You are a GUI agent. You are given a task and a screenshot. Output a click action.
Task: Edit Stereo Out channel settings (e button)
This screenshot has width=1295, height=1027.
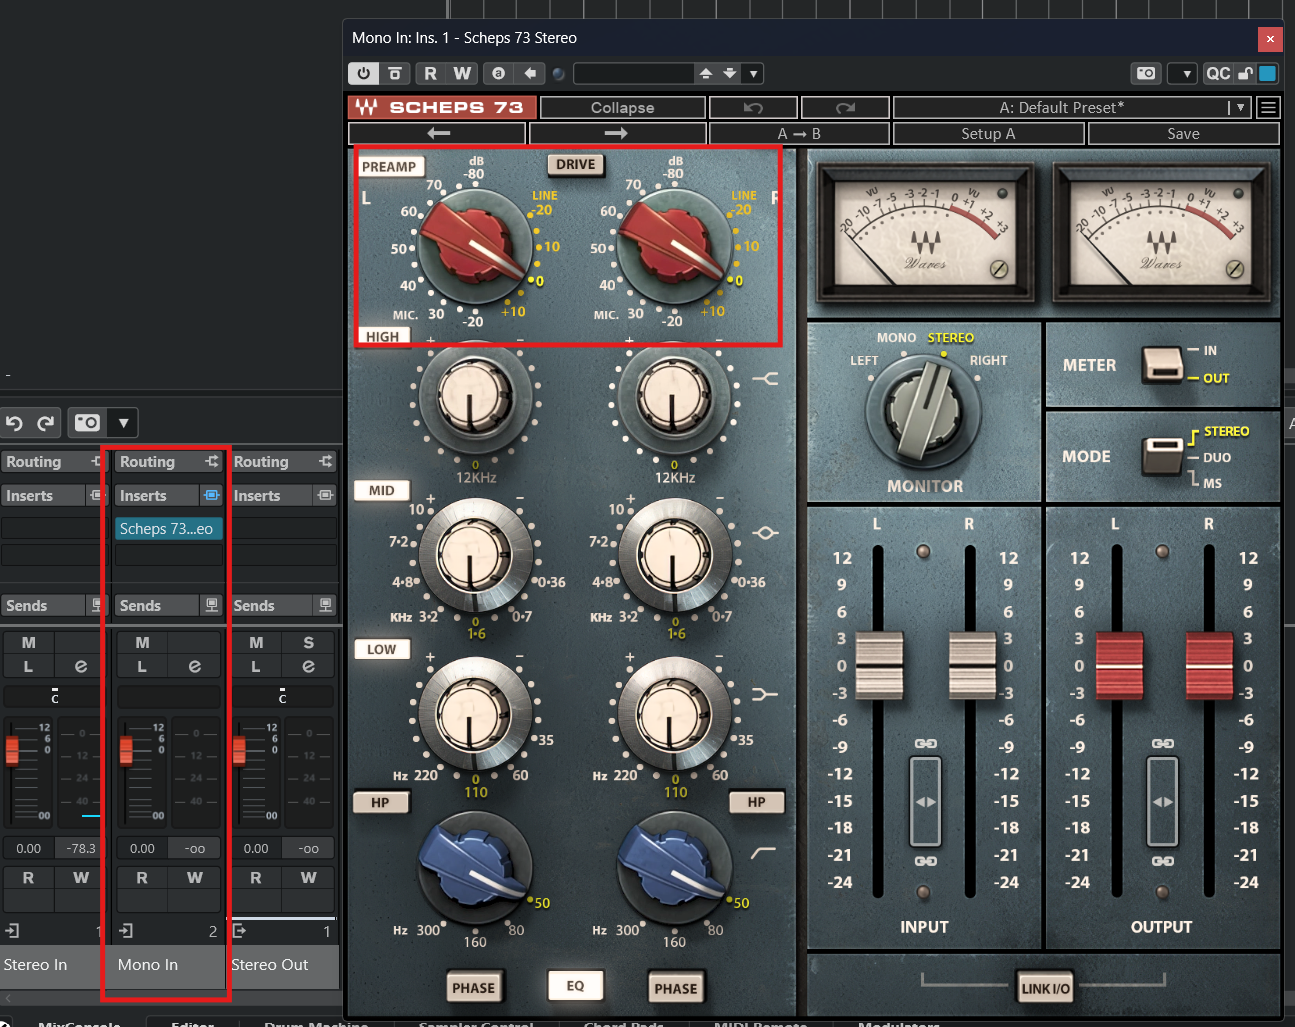308,666
